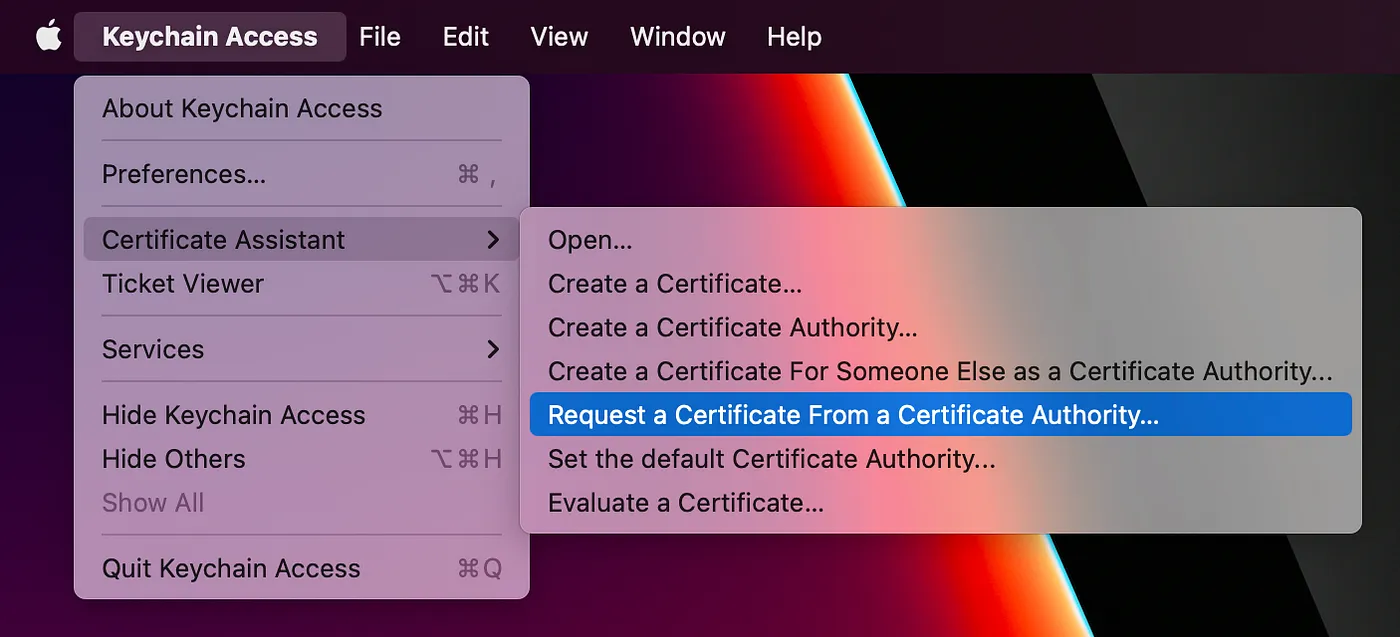Image resolution: width=1400 pixels, height=637 pixels.
Task: Choose Set the default Certificate Authority…
Action: [940, 459]
